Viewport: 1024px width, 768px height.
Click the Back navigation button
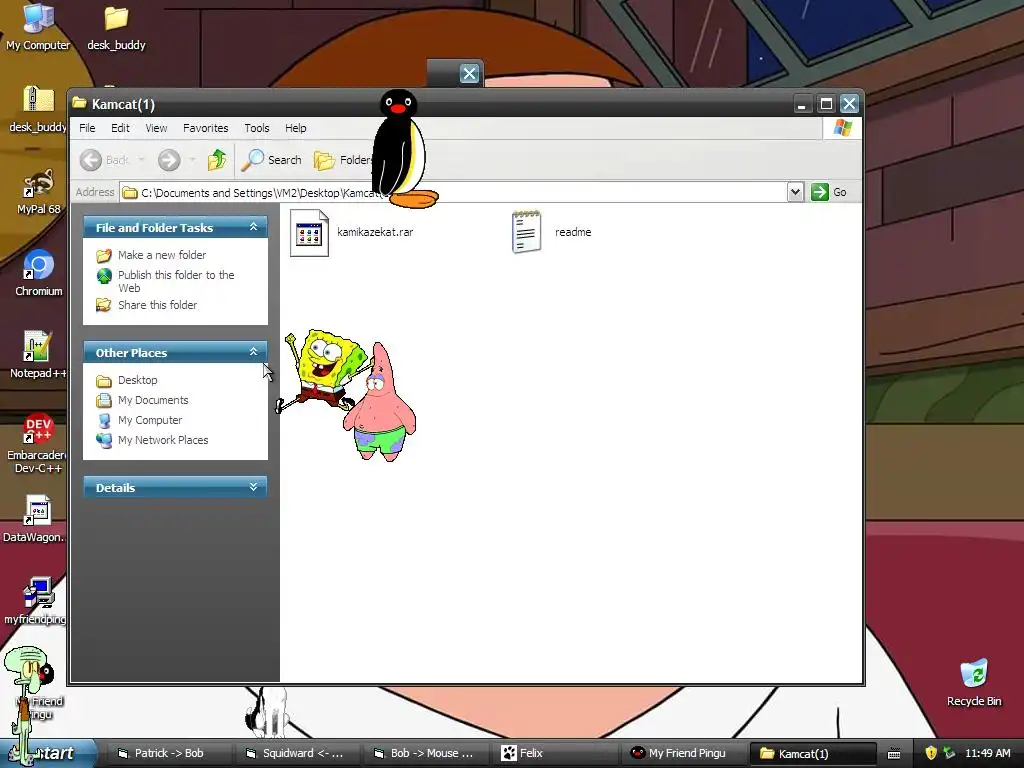[x=104, y=160]
